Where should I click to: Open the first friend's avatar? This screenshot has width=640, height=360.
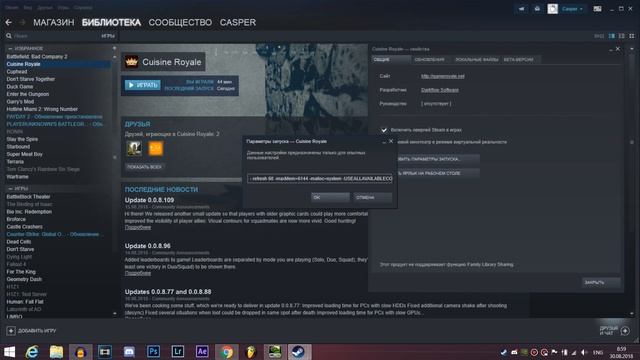point(134,148)
